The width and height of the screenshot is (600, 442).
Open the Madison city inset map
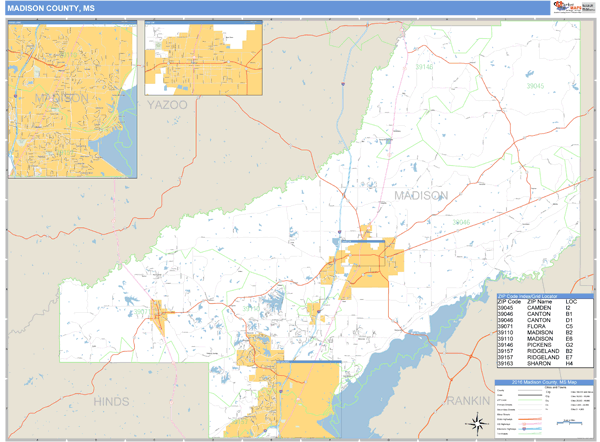pyautogui.click(x=72, y=101)
